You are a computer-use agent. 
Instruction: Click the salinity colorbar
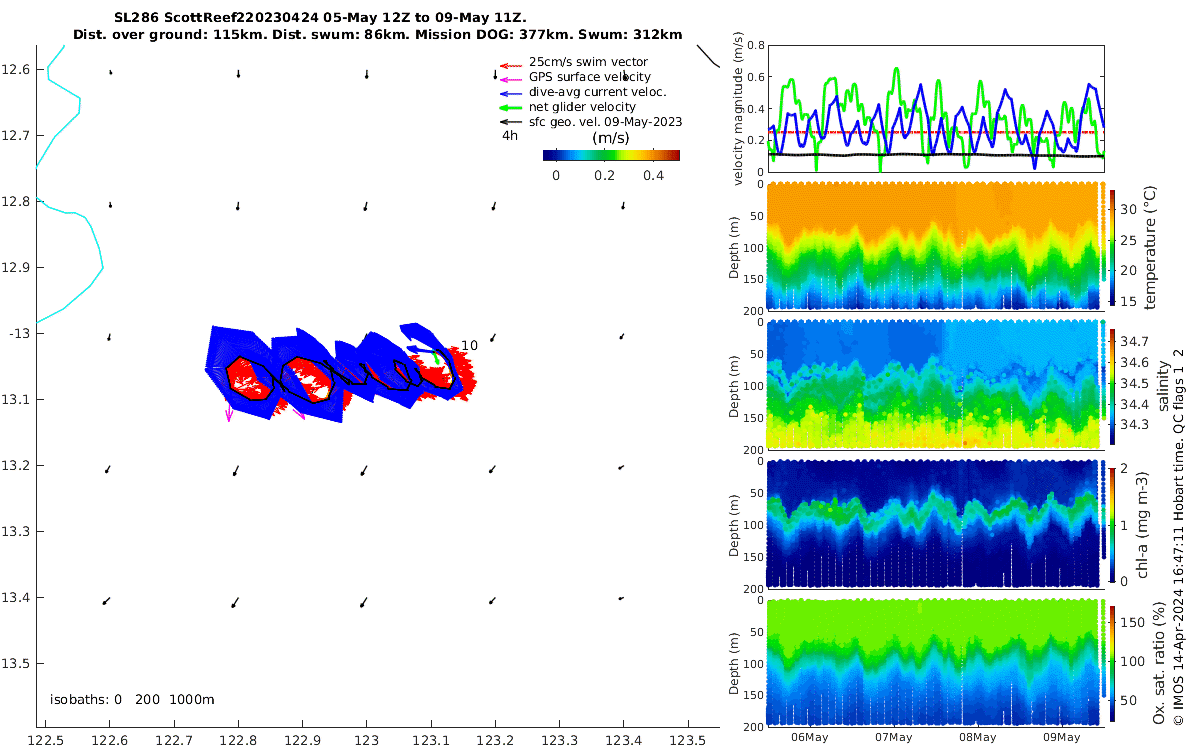[1112, 386]
